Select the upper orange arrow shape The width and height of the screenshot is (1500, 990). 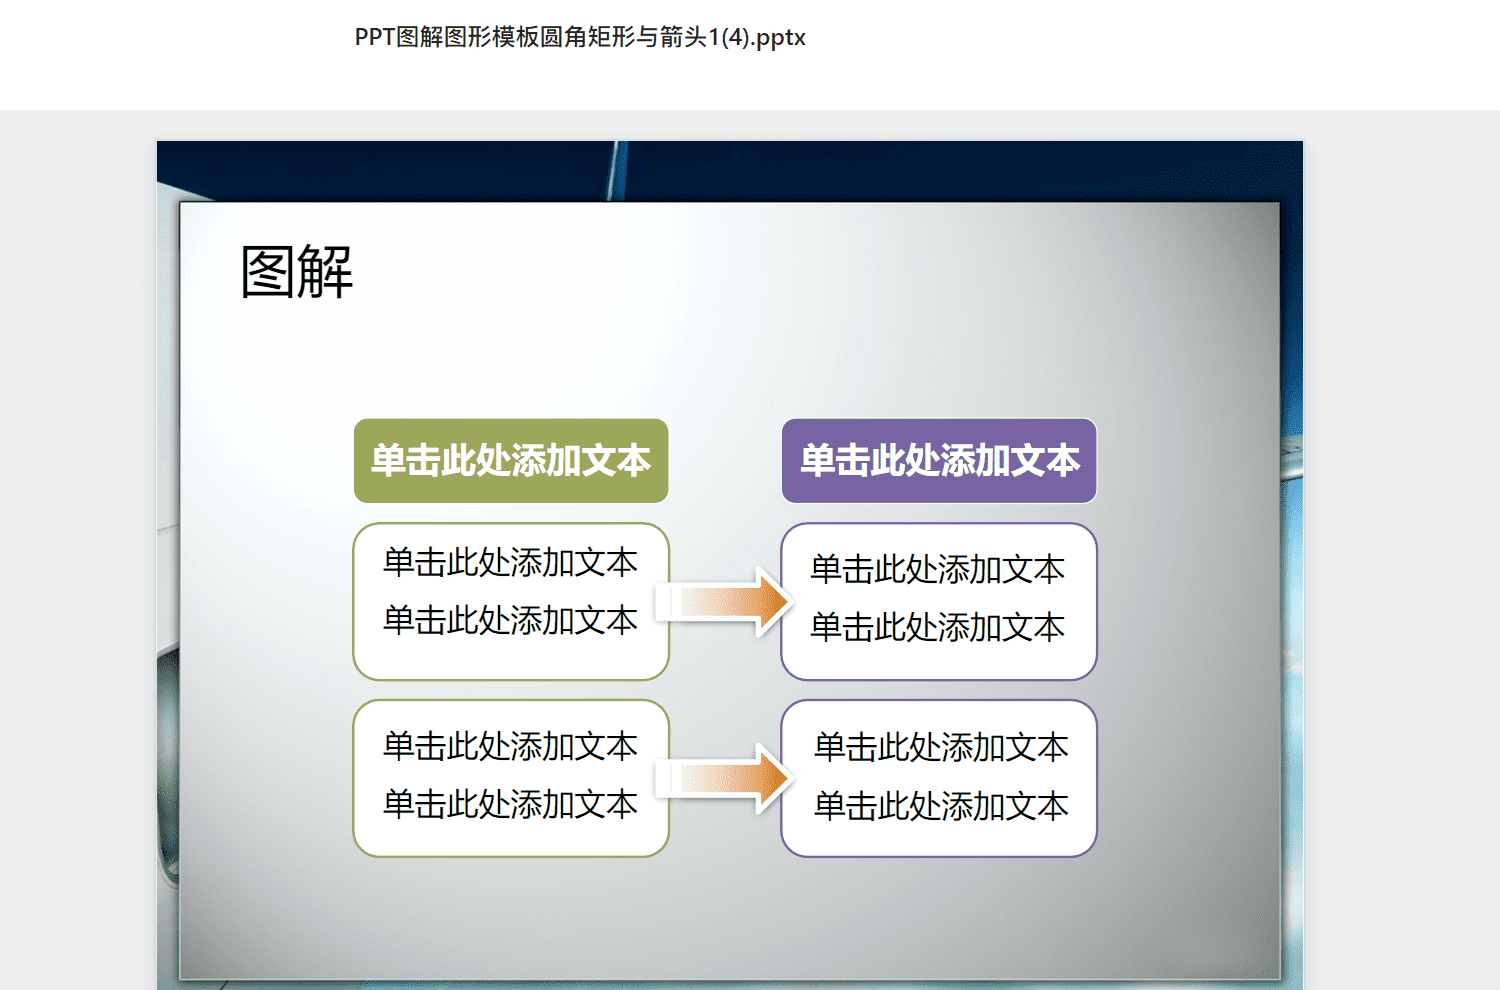[x=725, y=602]
